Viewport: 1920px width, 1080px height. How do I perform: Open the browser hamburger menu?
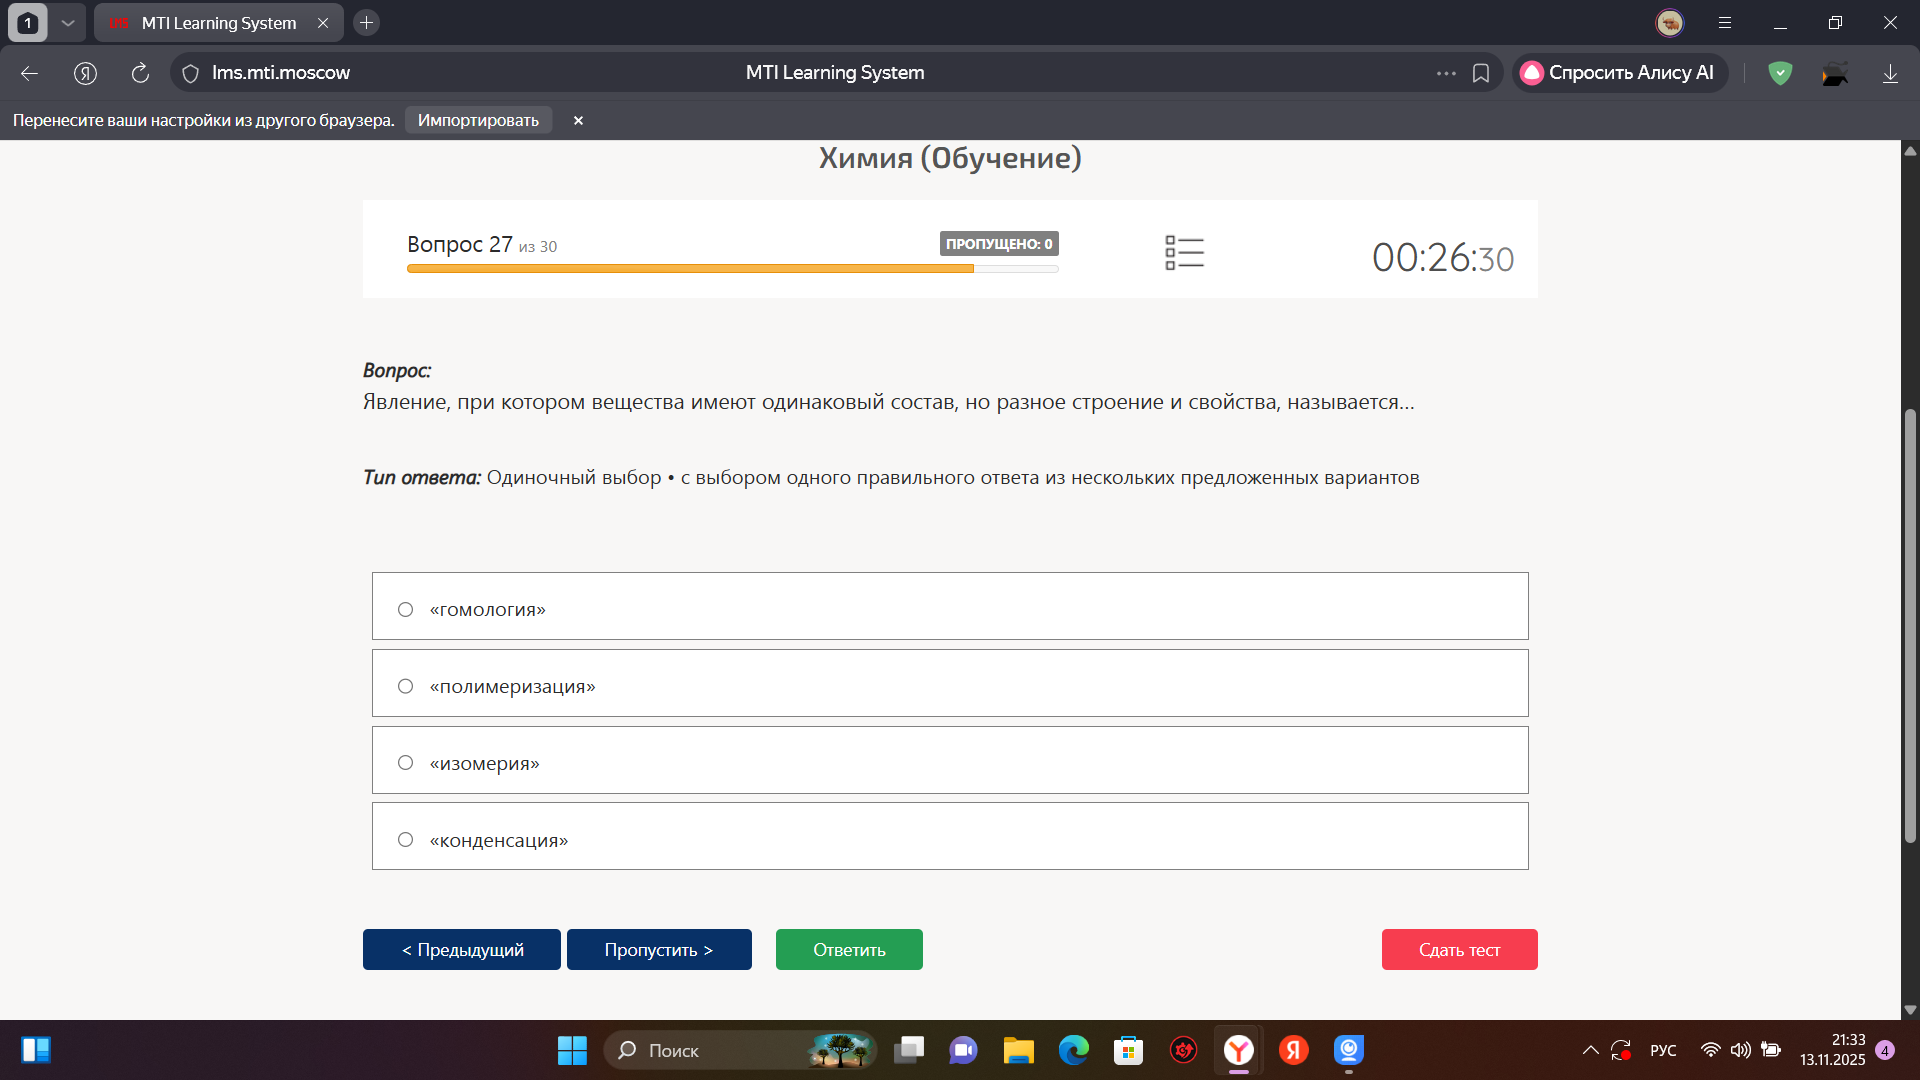coord(1725,22)
